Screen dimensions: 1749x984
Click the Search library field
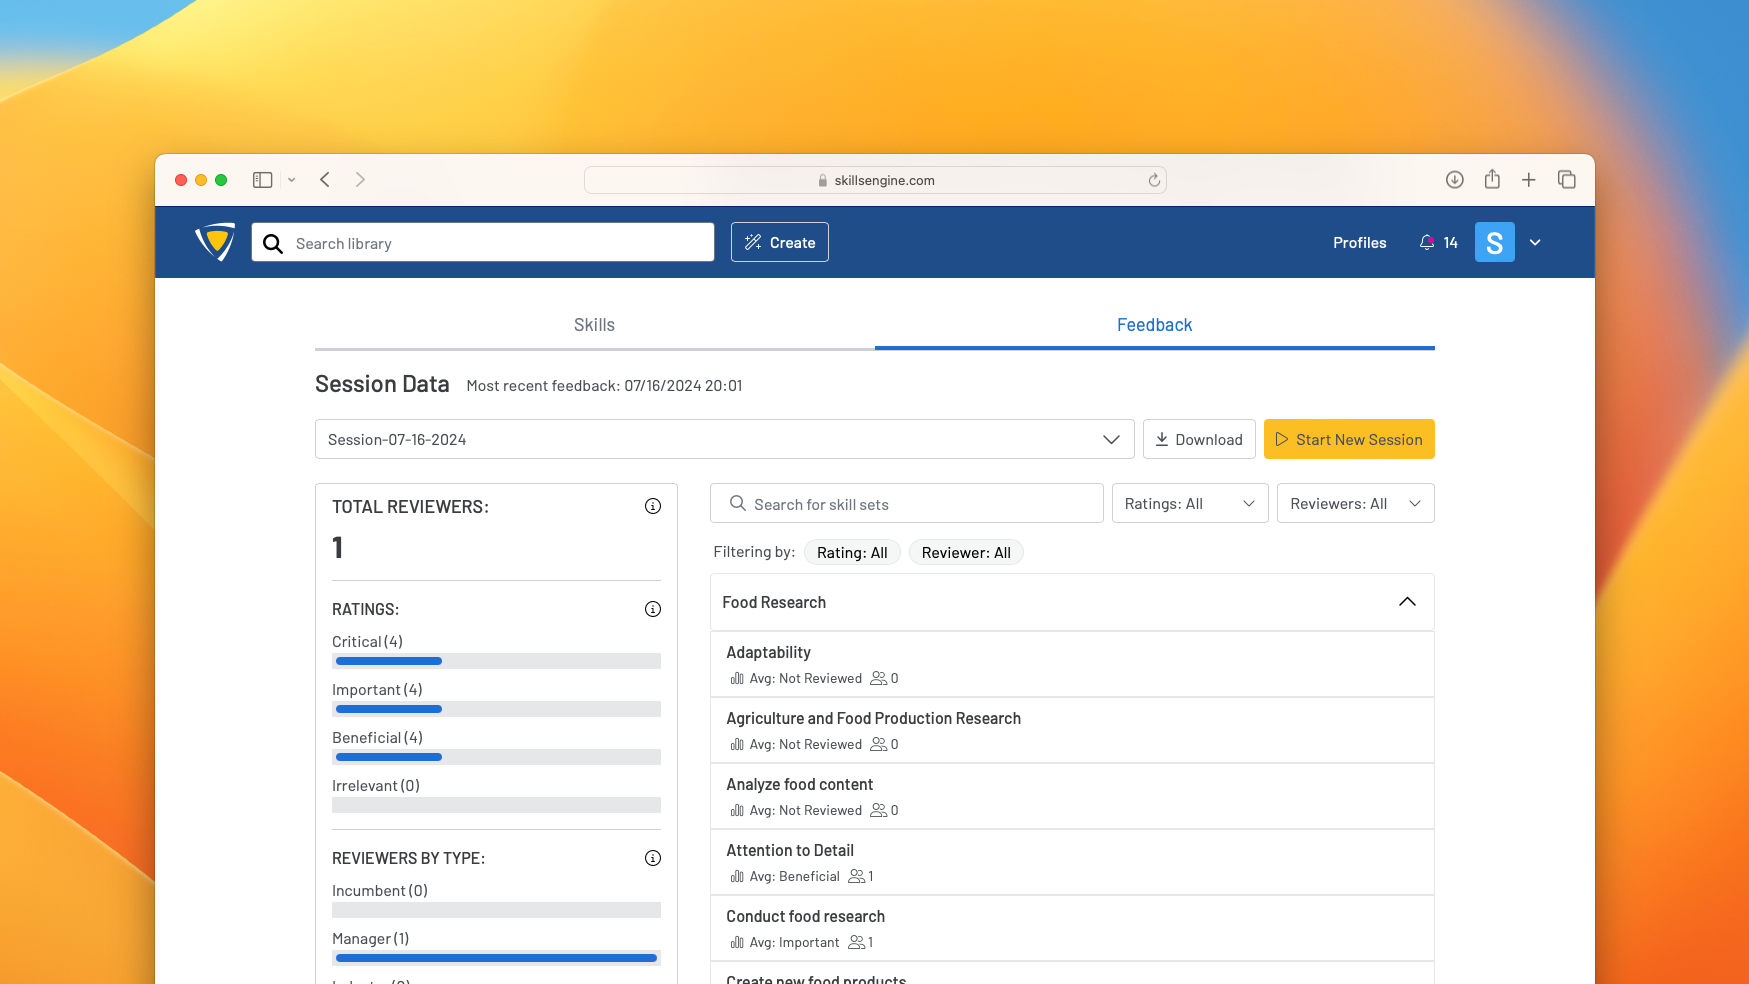point(483,242)
